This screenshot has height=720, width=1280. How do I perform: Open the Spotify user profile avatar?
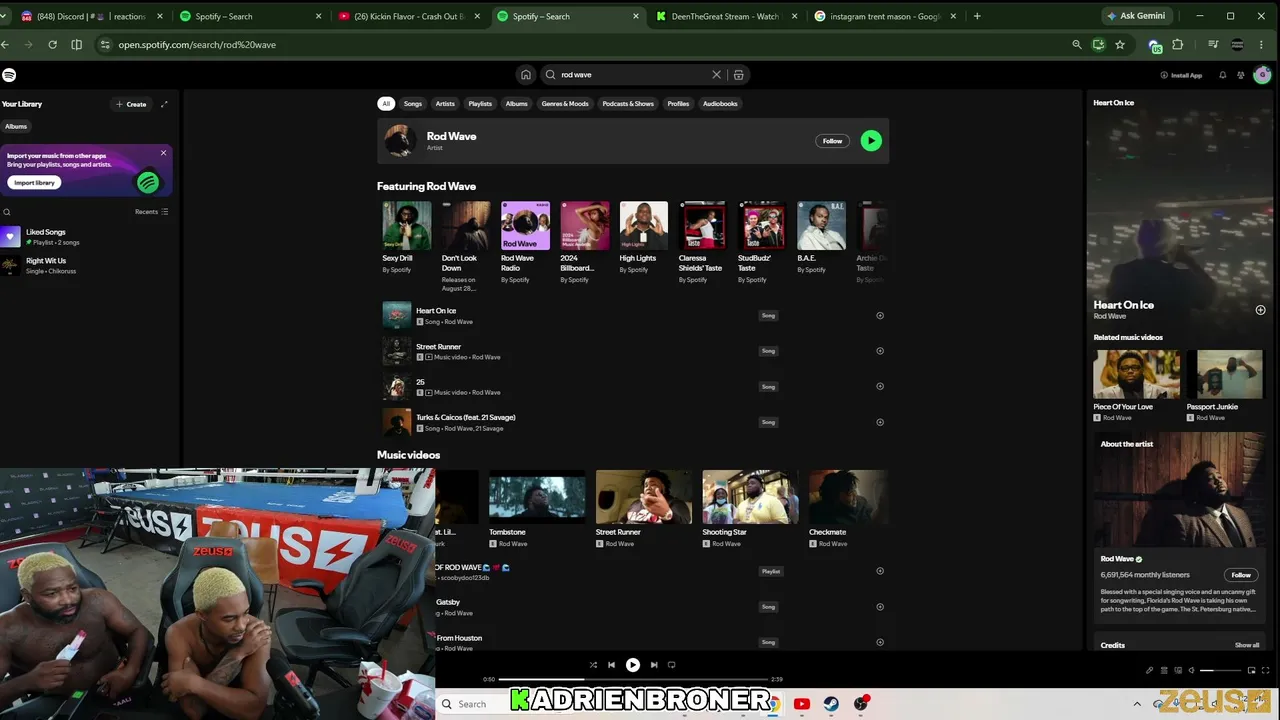click(1262, 75)
